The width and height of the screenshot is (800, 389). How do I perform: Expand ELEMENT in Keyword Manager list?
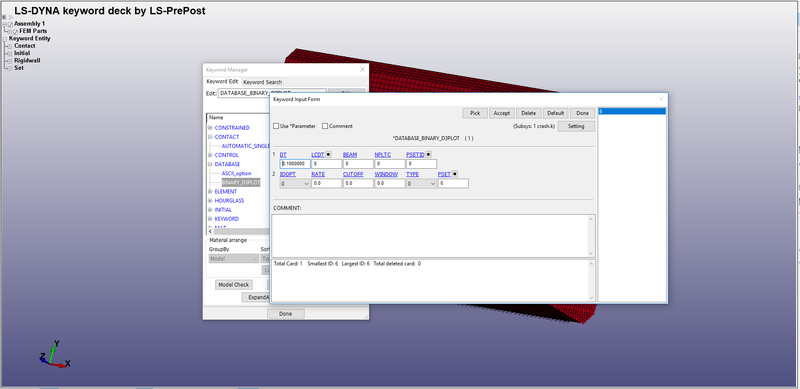pyautogui.click(x=210, y=191)
